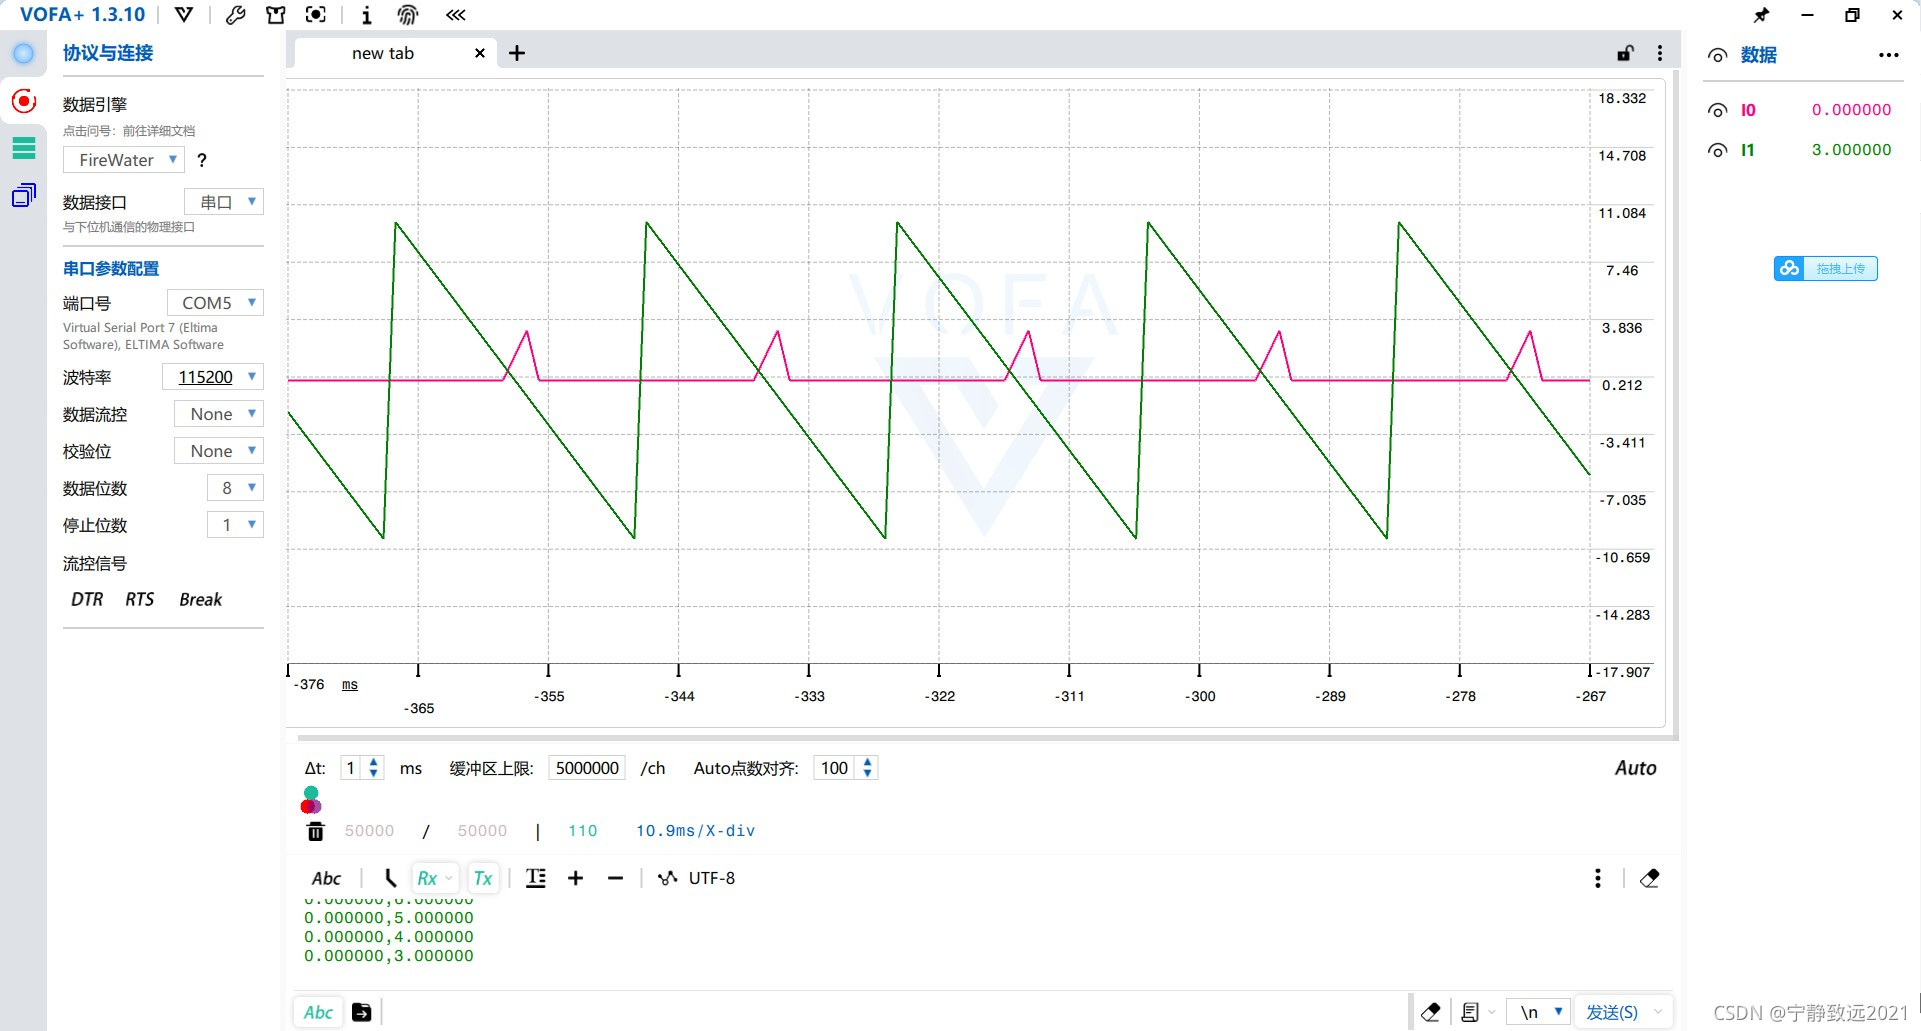Clear buffer with trash icon
Screen dimensions: 1921x1031
coord(315,831)
